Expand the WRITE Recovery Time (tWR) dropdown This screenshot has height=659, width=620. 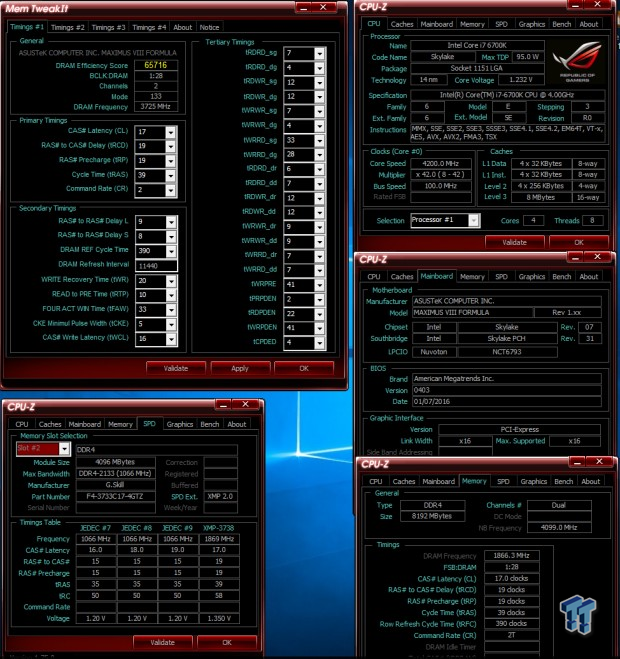tap(171, 280)
